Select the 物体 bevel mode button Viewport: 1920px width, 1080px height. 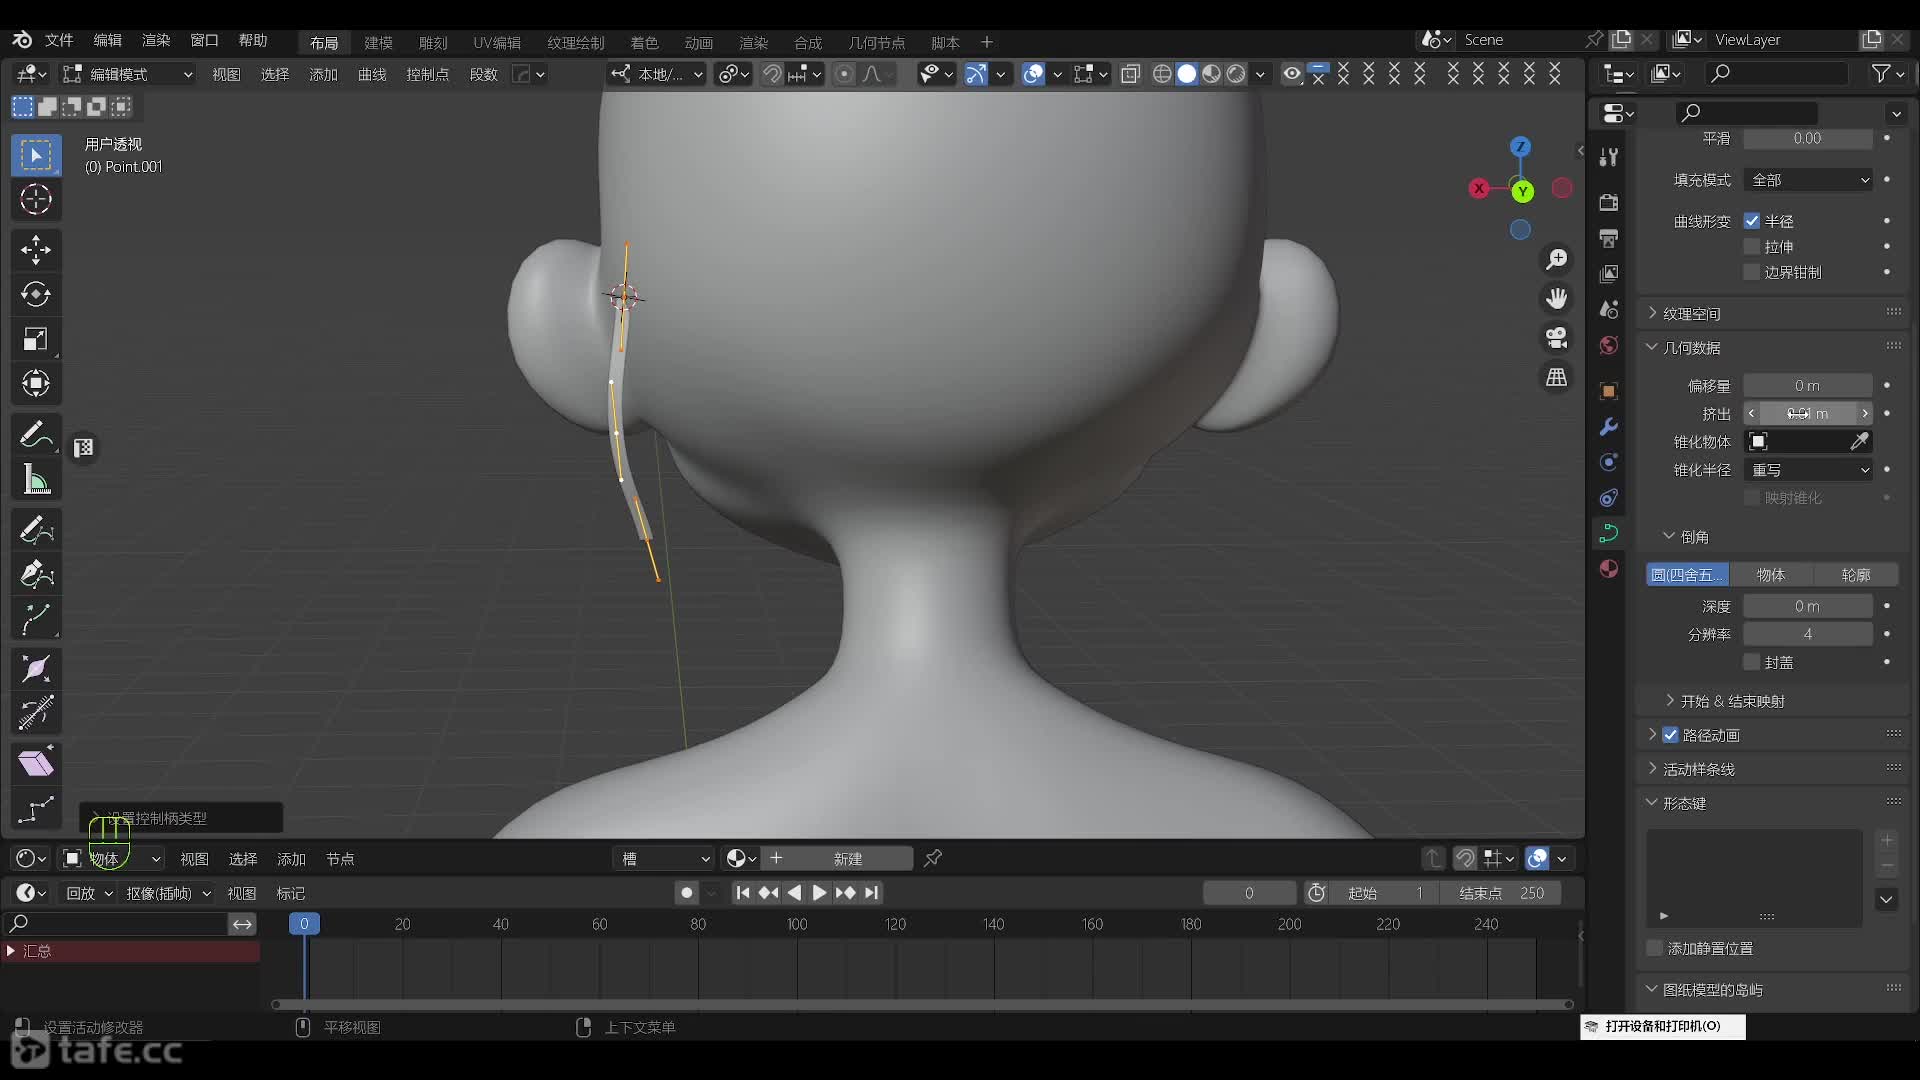pyautogui.click(x=1770, y=575)
